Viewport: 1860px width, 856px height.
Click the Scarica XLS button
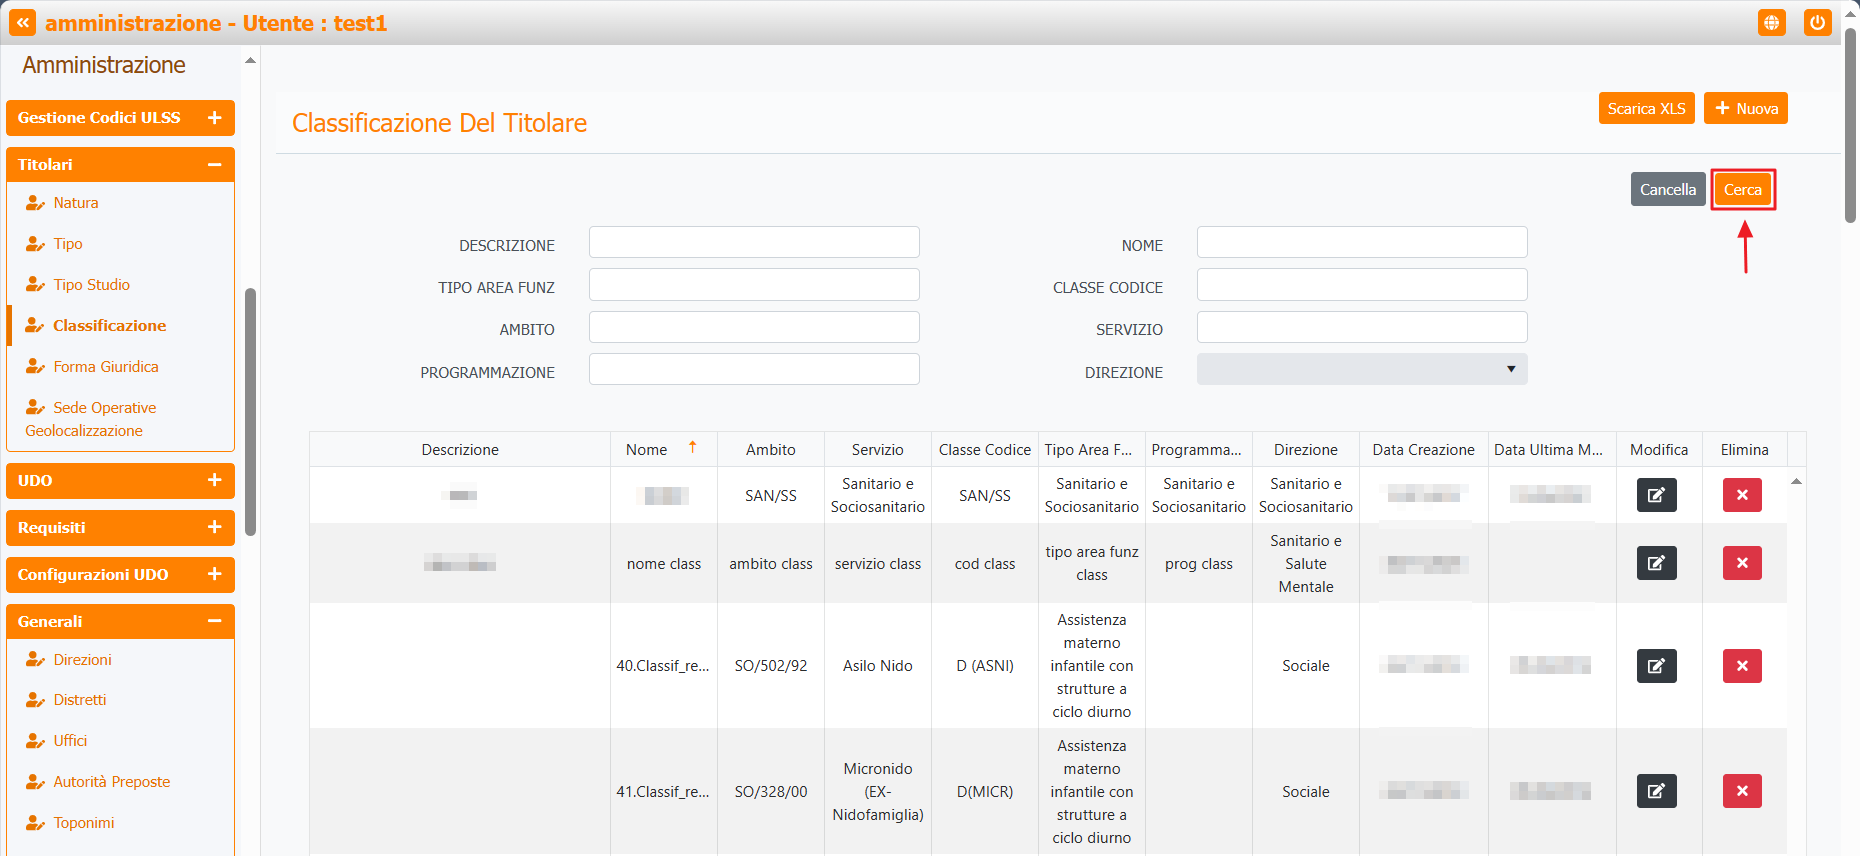pos(1646,109)
